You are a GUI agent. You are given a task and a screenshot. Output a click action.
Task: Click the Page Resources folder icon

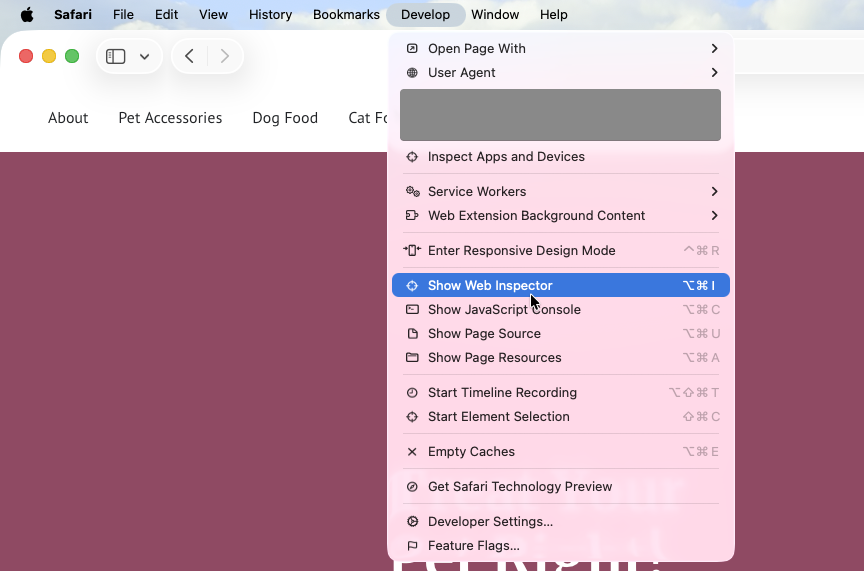(x=412, y=357)
